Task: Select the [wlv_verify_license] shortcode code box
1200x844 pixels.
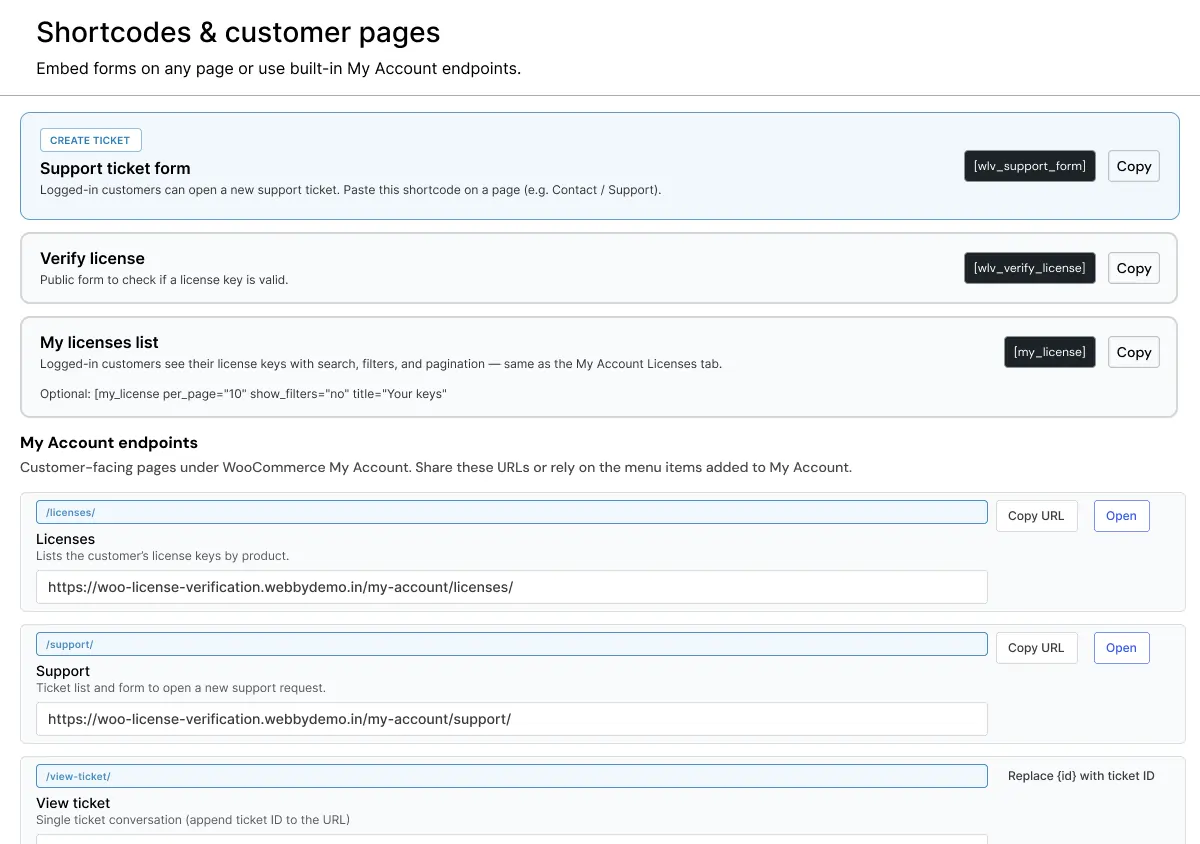Action: pyautogui.click(x=1029, y=268)
